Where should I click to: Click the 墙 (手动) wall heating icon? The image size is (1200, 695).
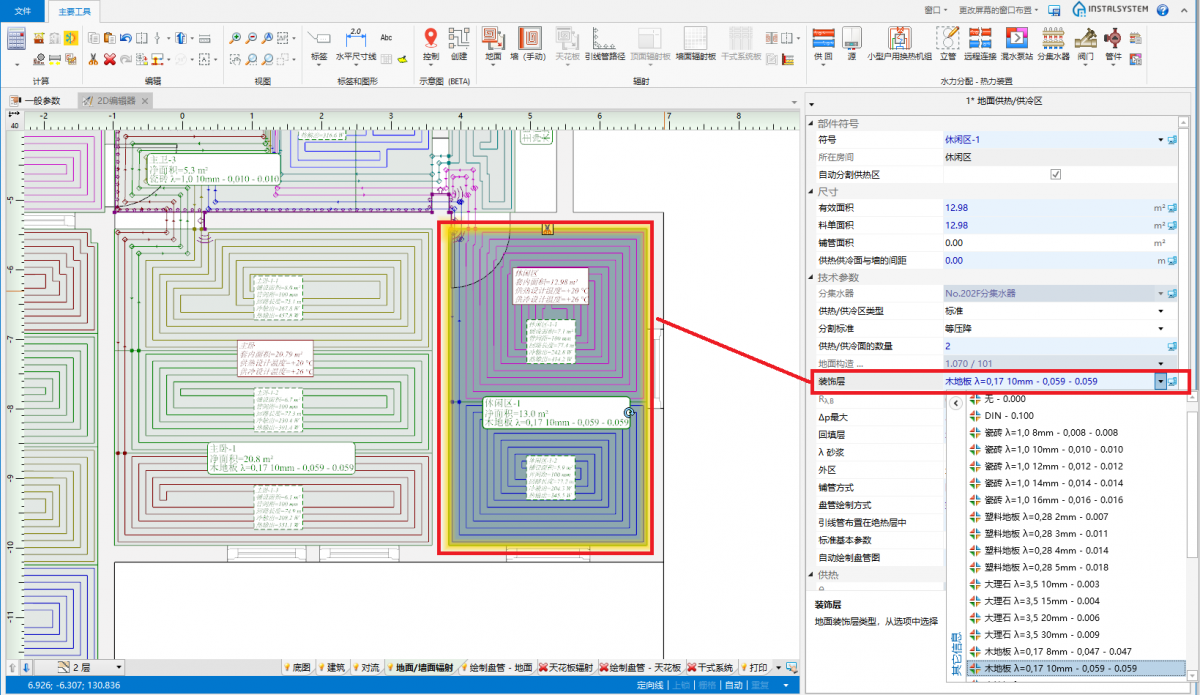tap(529, 39)
